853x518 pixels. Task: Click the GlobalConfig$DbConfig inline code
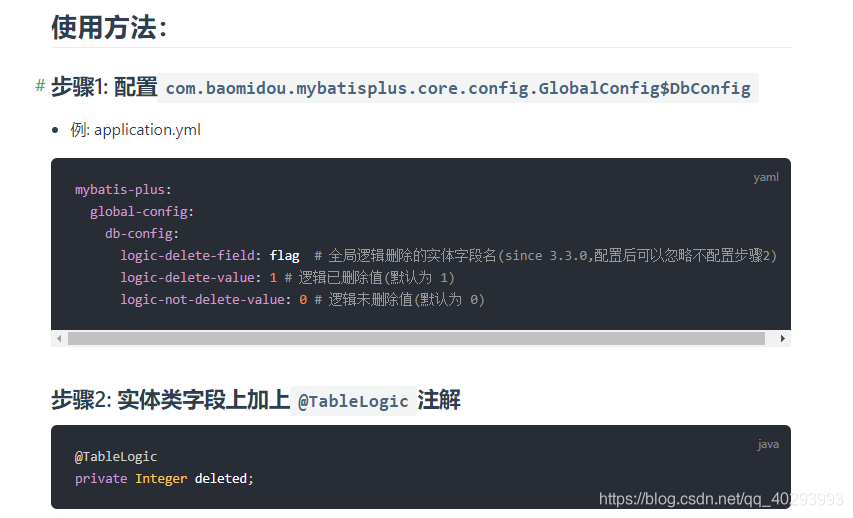coord(458,88)
